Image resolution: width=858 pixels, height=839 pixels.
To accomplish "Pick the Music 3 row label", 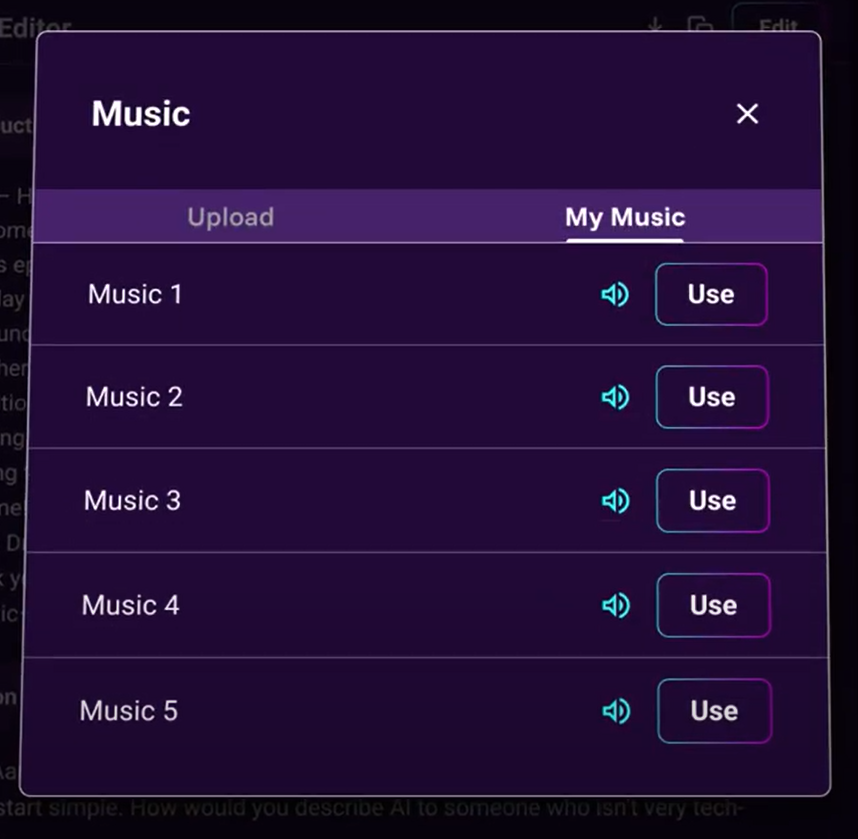I will [132, 500].
